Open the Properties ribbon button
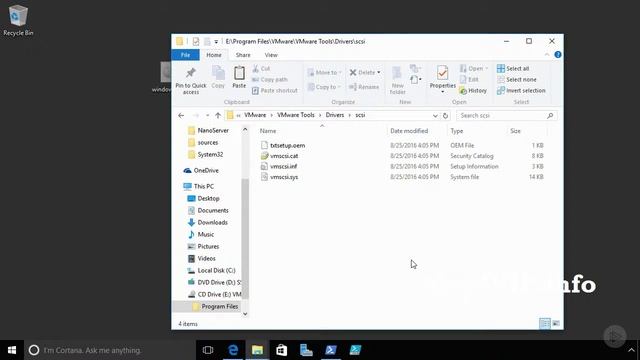This screenshot has width=640, height=360. coord(442,78)
